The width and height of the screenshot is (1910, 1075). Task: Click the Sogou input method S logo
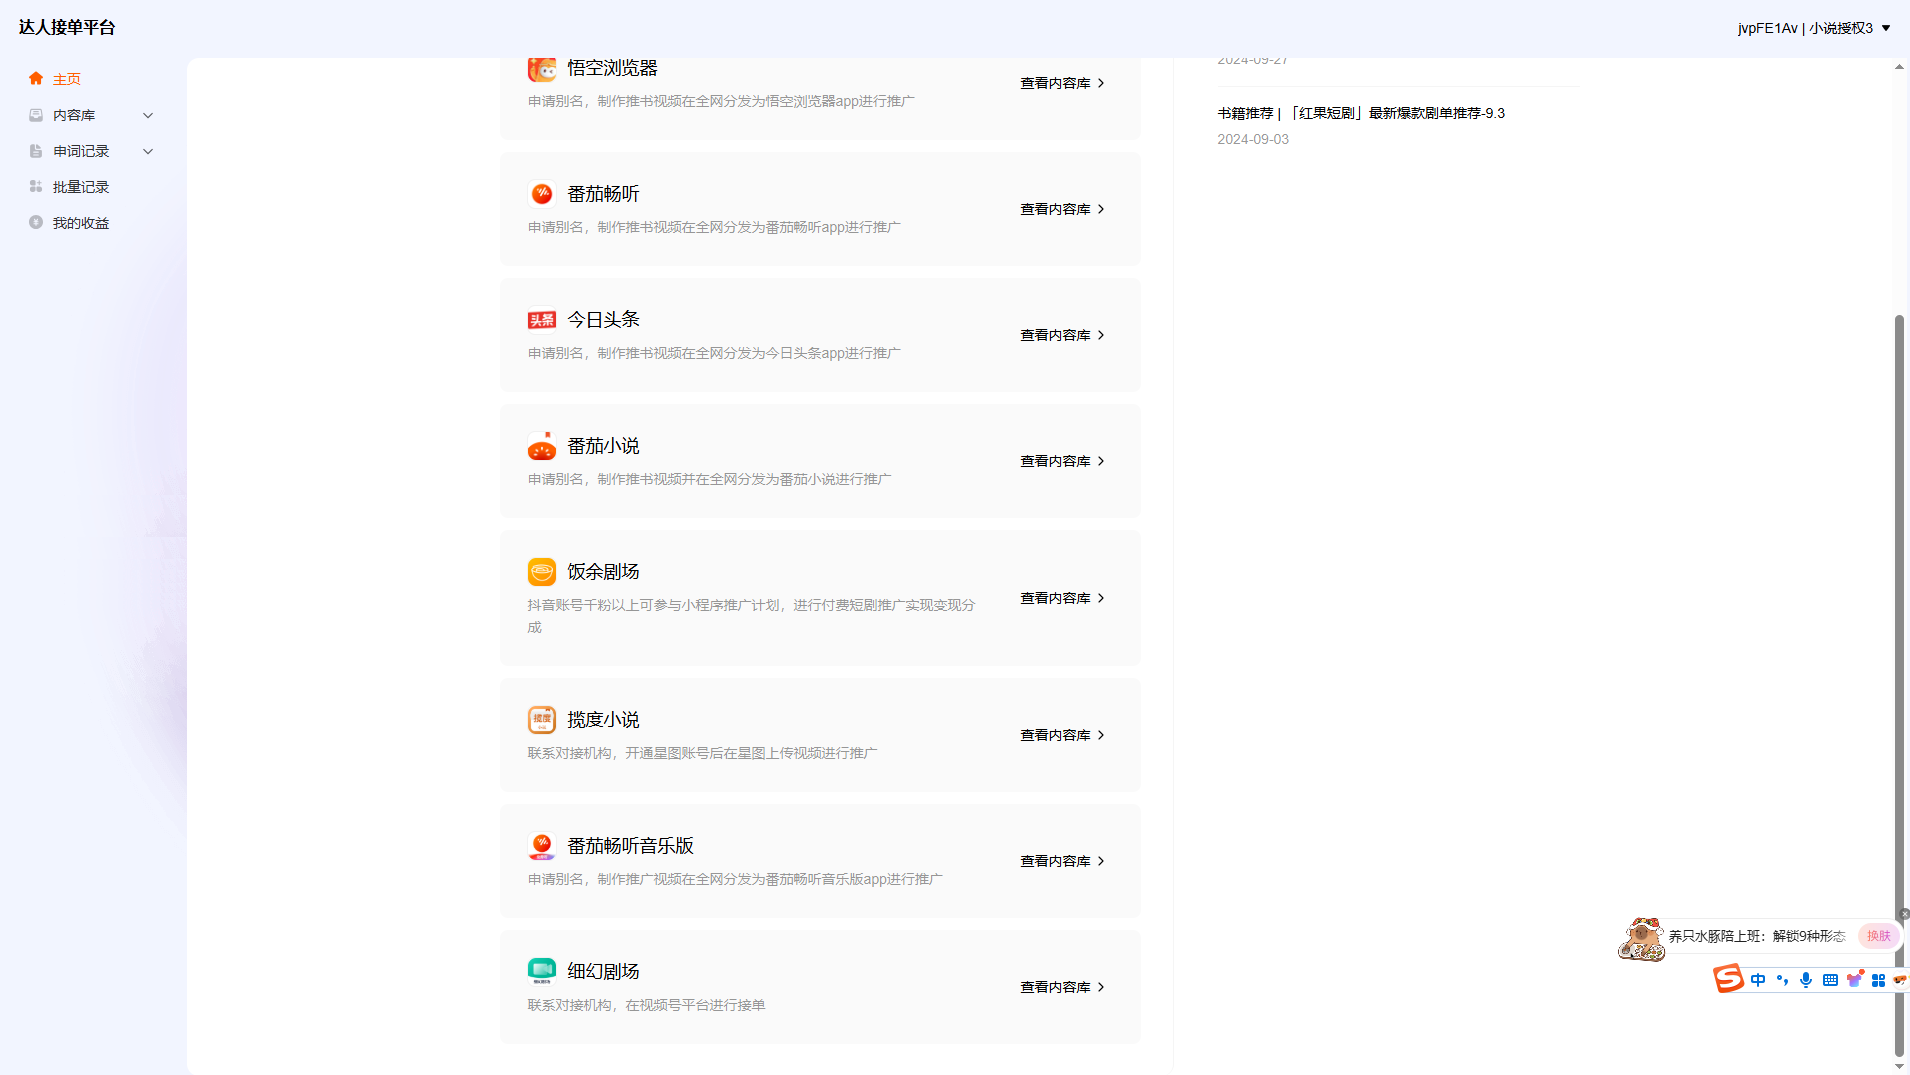point(1728,979)
